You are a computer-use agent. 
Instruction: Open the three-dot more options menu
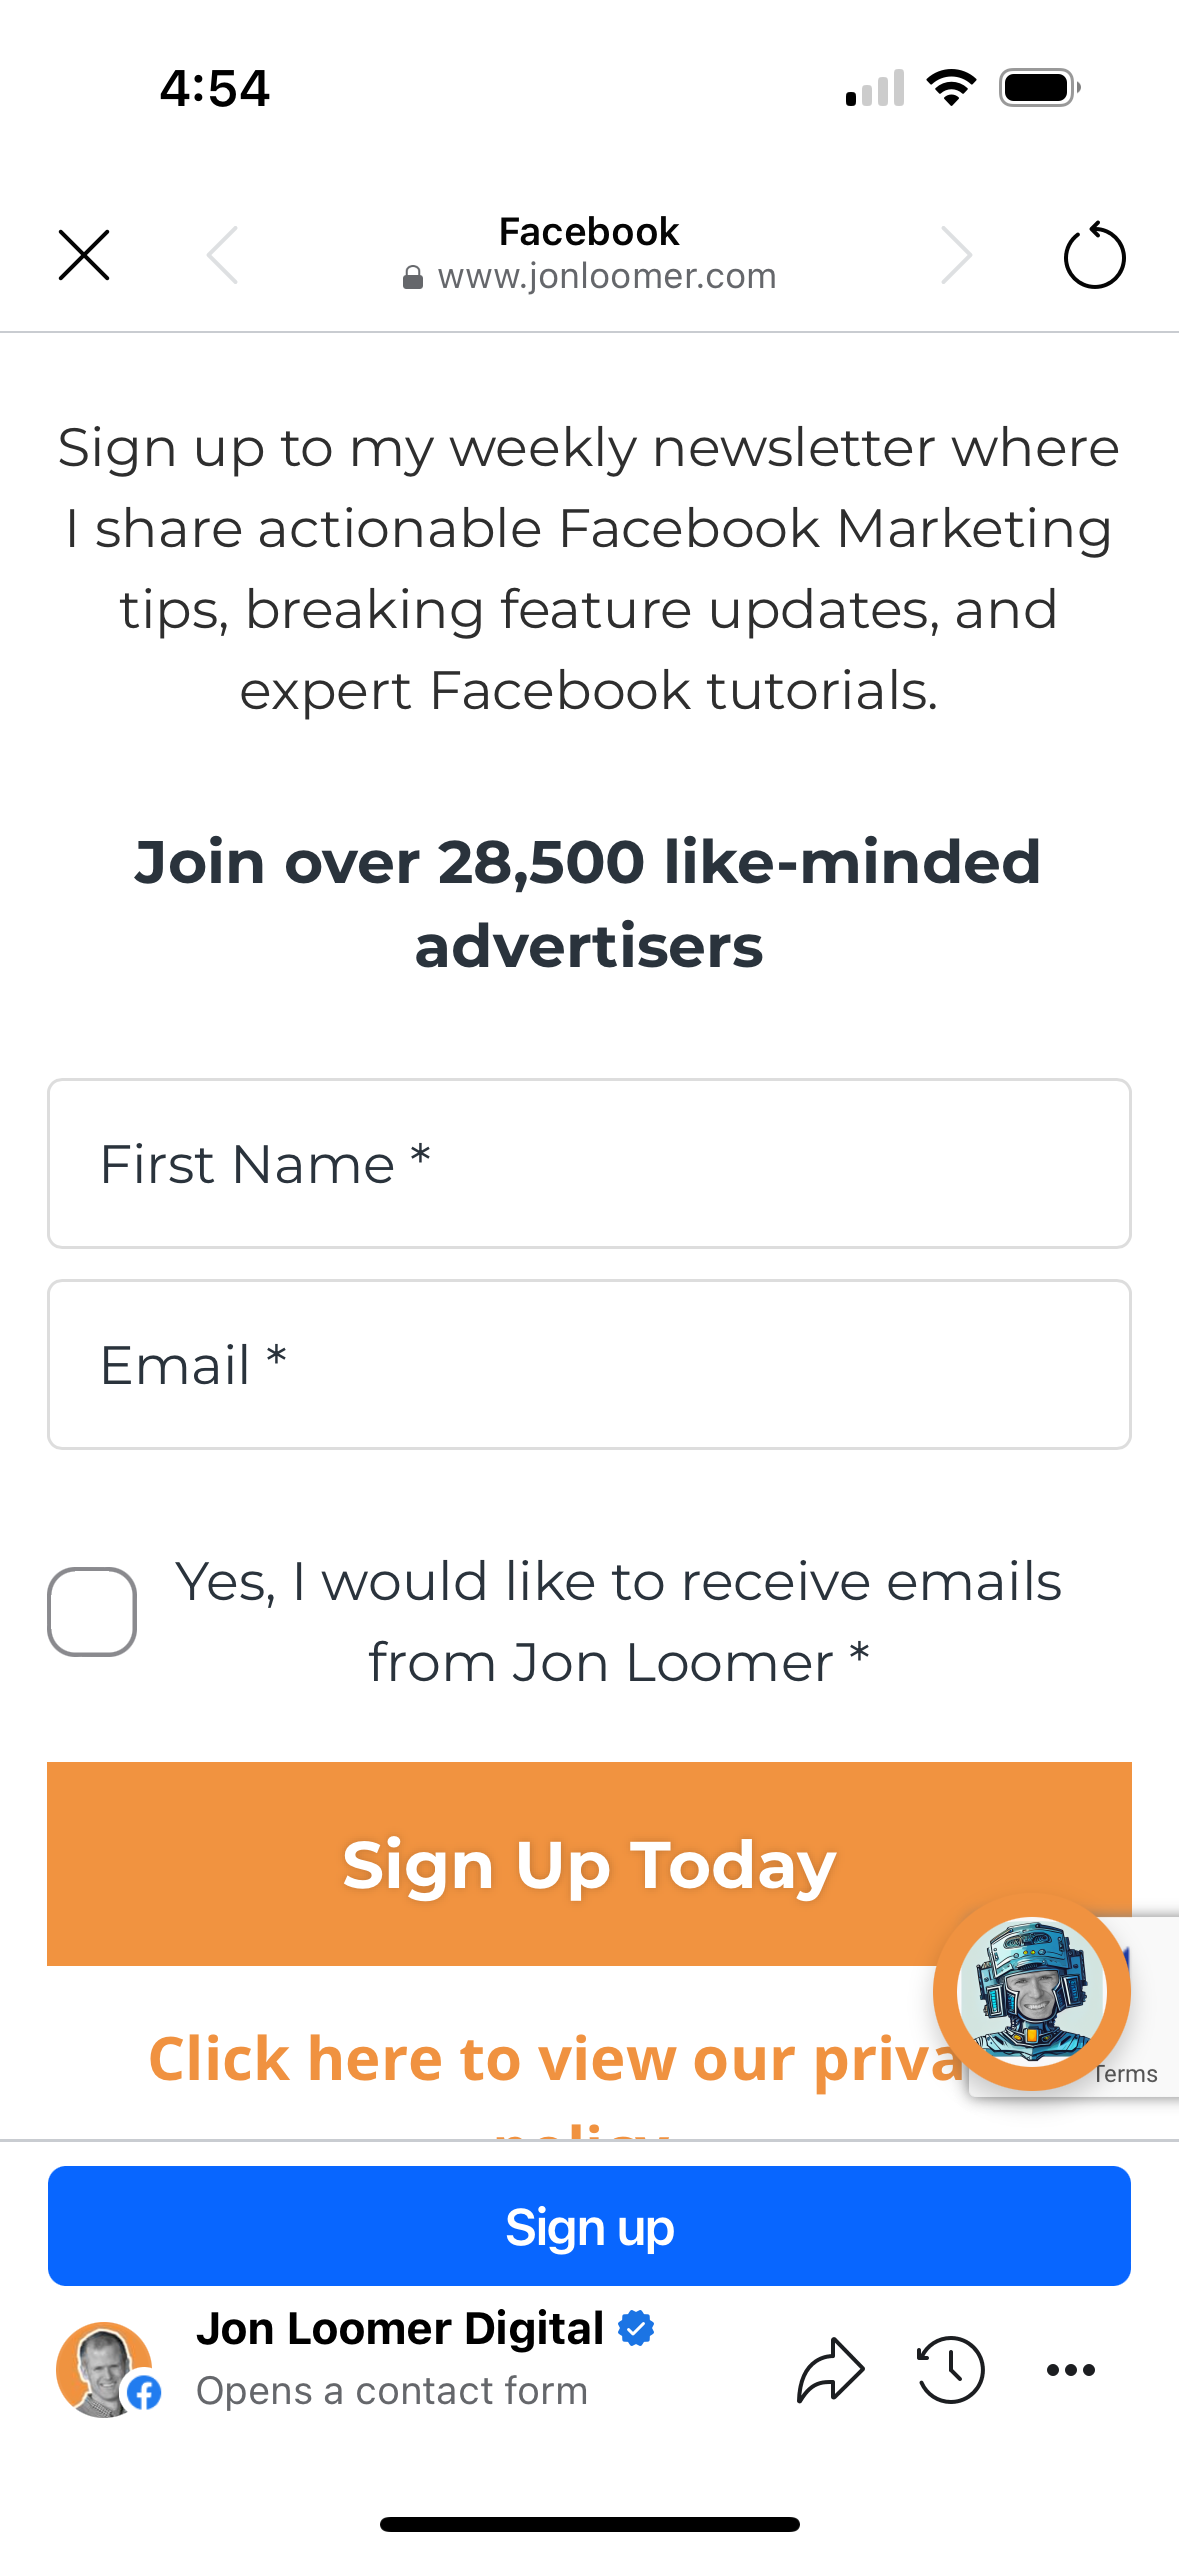(x=1070, y=2369)
